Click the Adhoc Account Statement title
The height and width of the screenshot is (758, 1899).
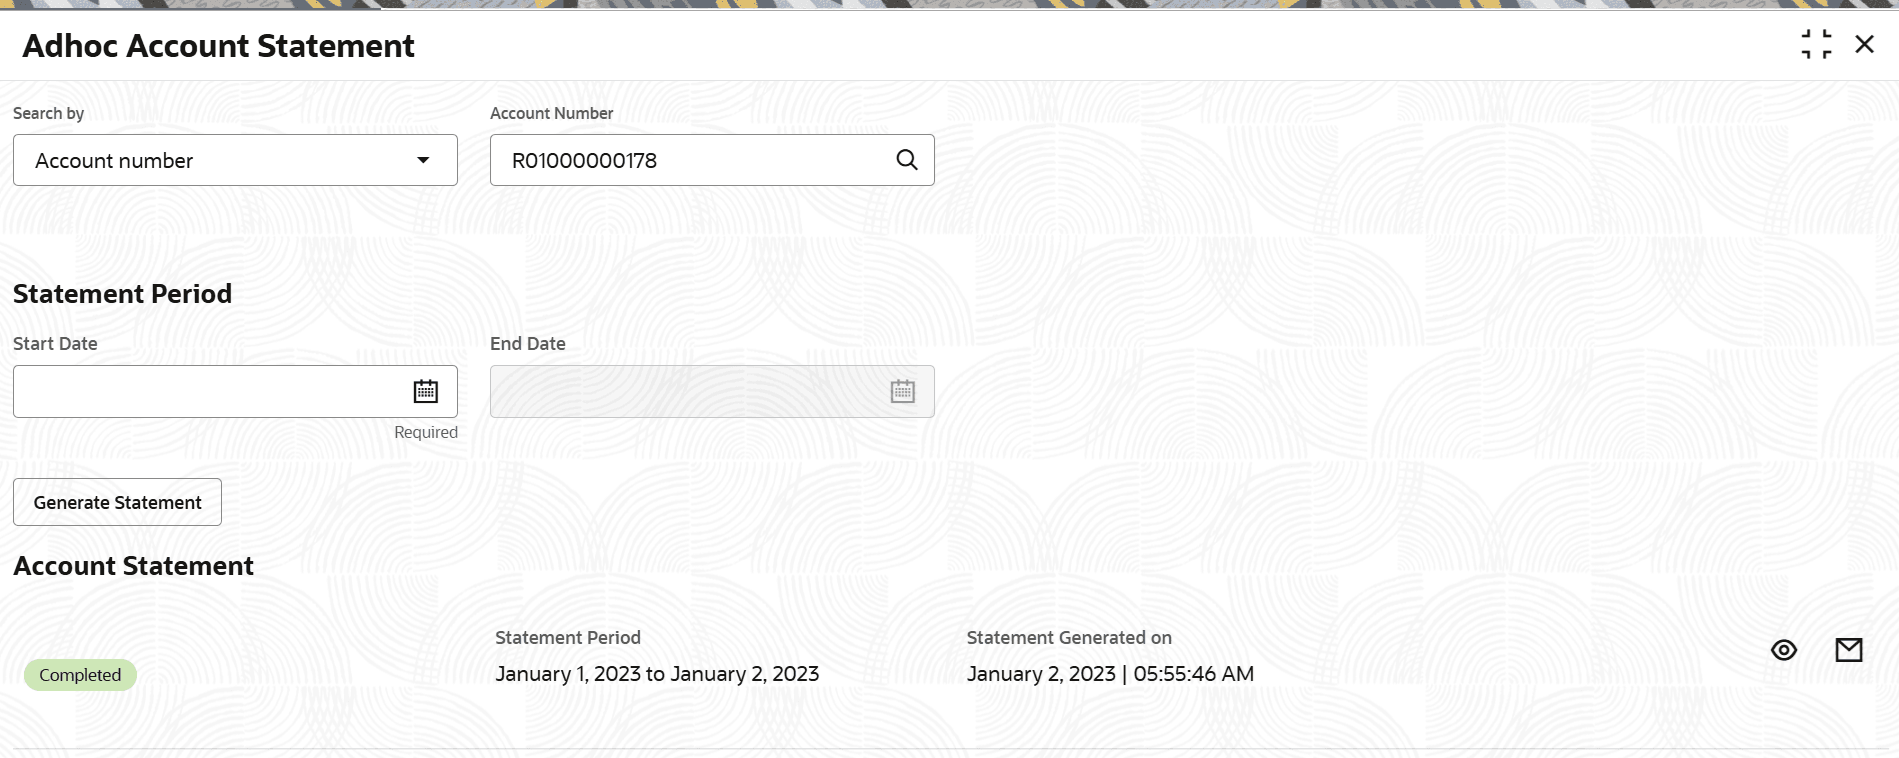218,46
